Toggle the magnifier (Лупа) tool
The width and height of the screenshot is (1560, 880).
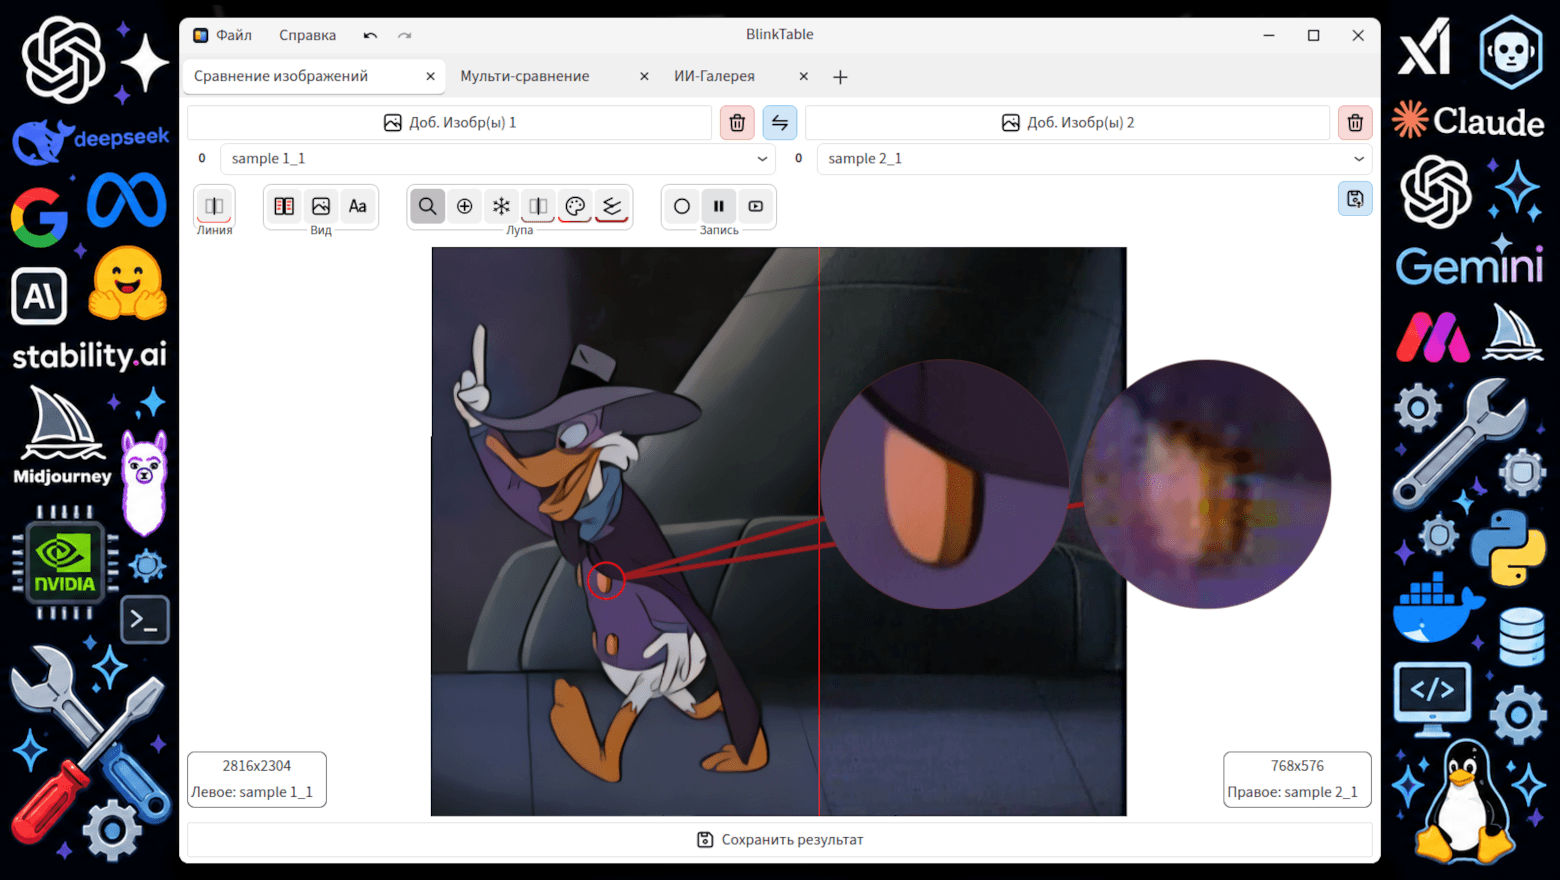[427, 206]
